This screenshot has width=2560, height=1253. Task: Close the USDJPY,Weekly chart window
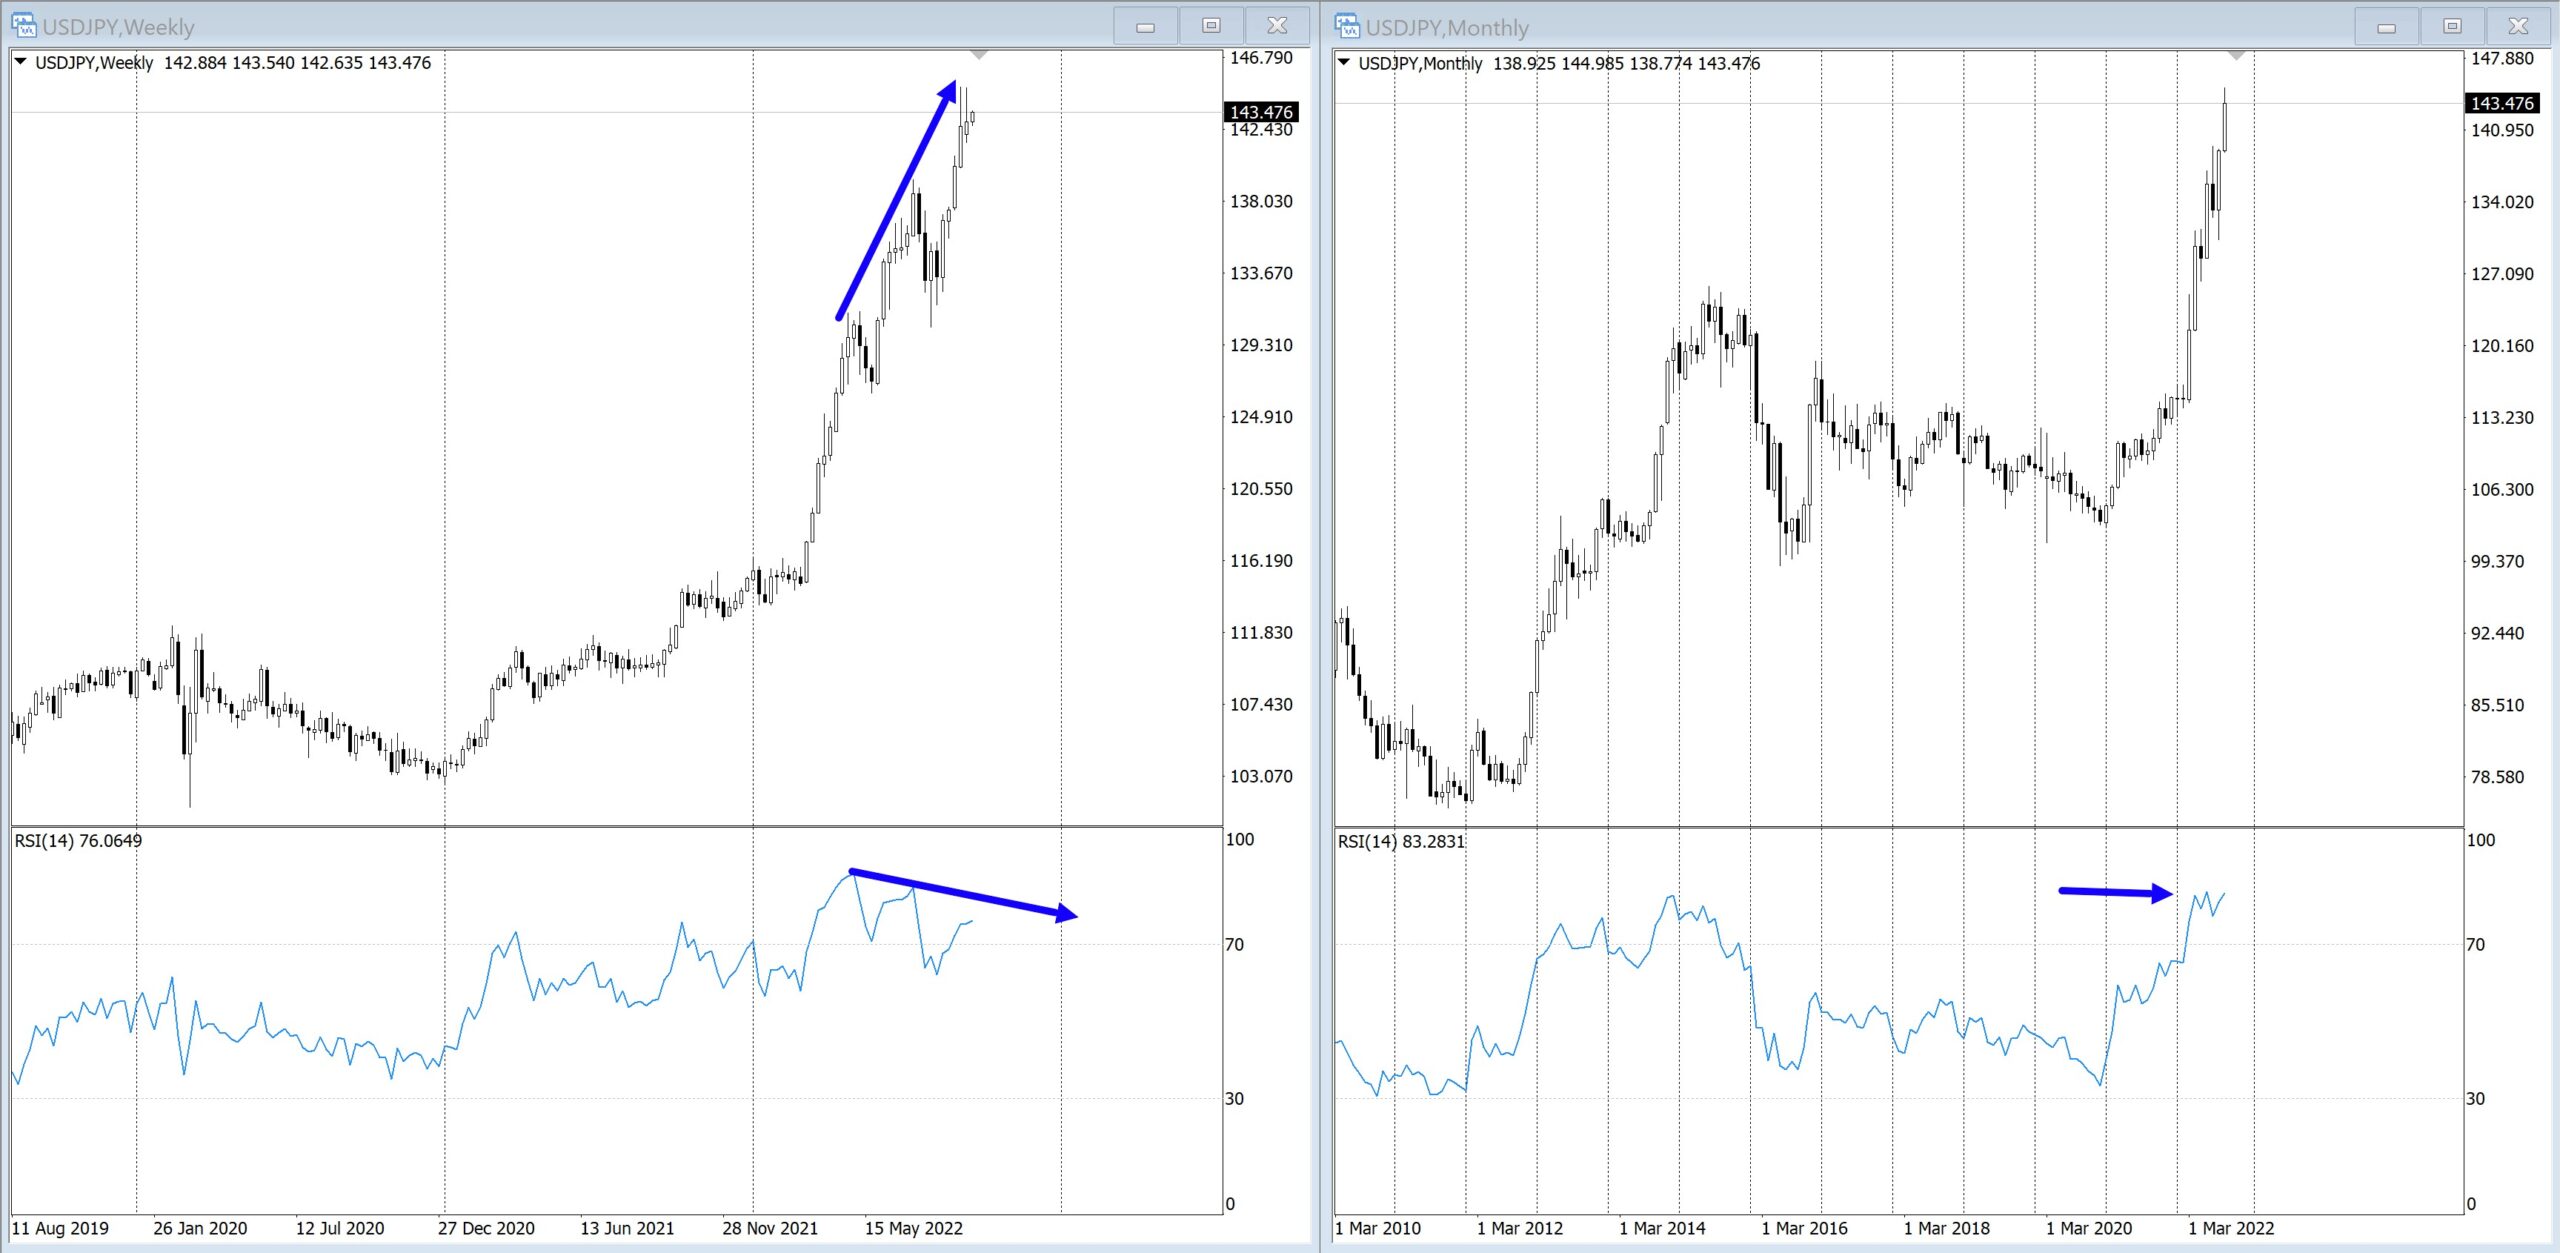click(x=1277, y=26)
